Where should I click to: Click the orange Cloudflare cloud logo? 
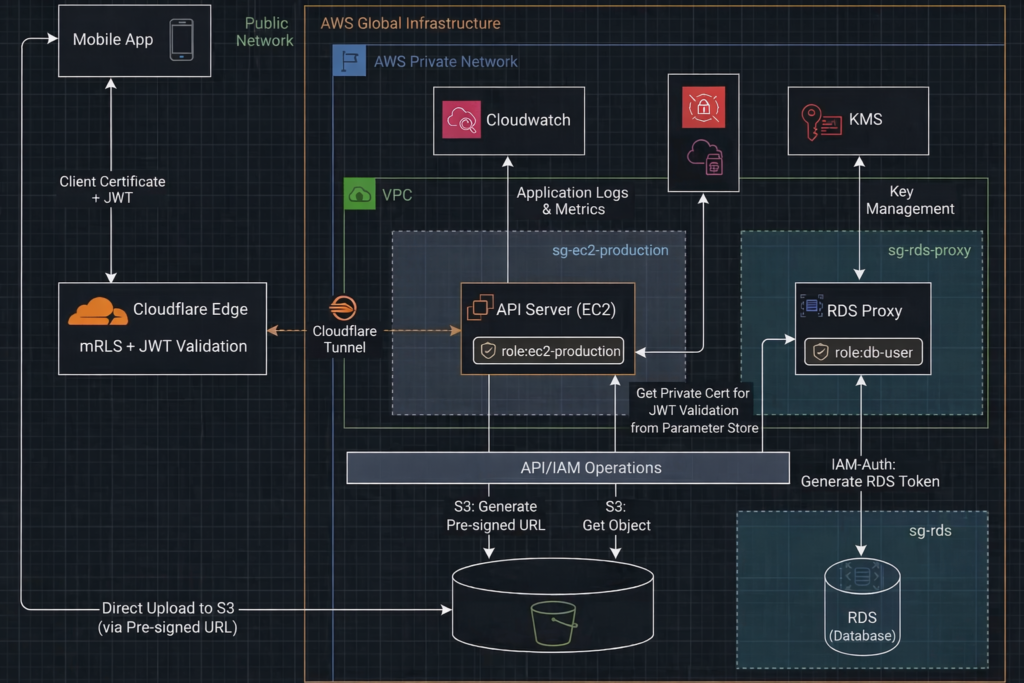click(97, 311)
